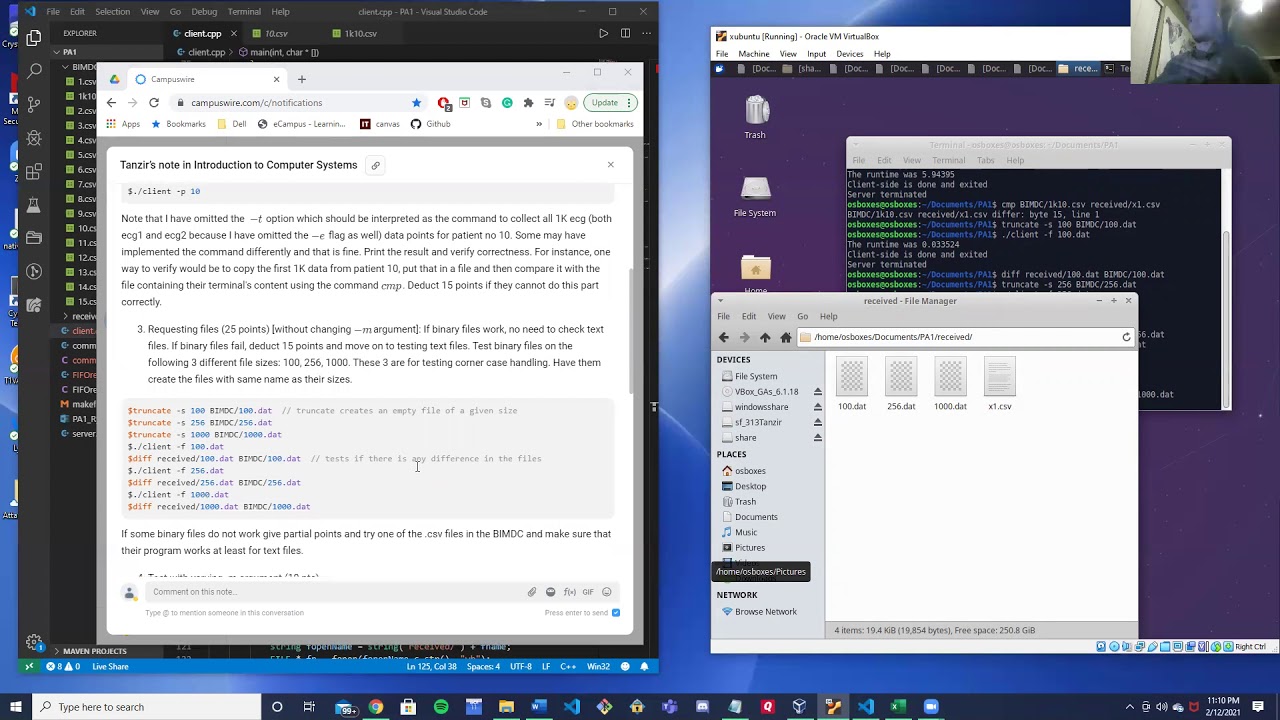Click the Windows search box
The height and width of the screenshot is (720, 1280).
tap(147, 707)
